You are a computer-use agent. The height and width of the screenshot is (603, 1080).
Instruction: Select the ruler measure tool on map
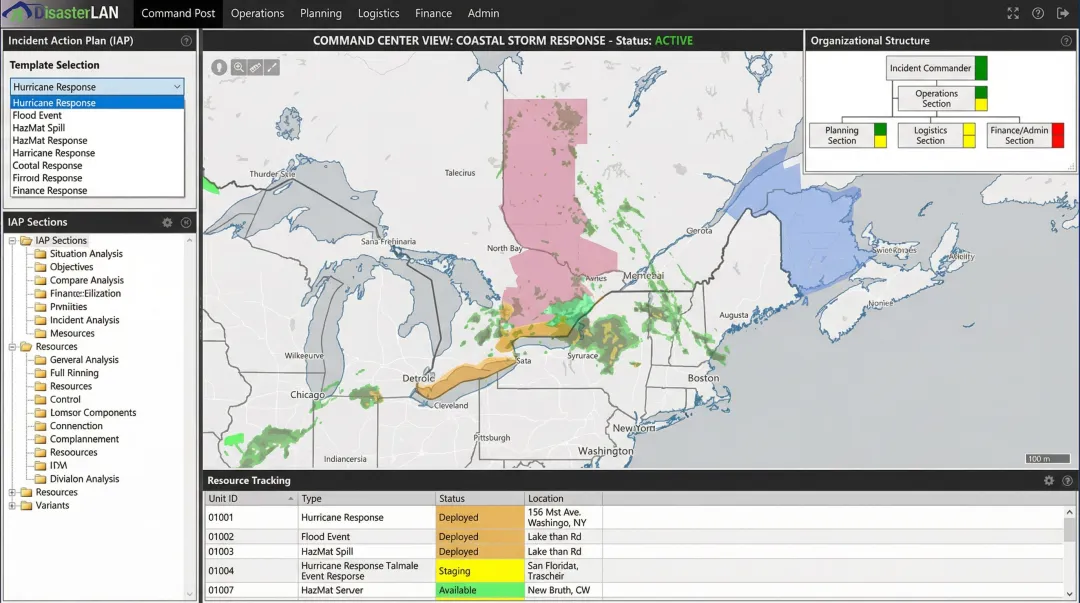[x=255, y=67]
